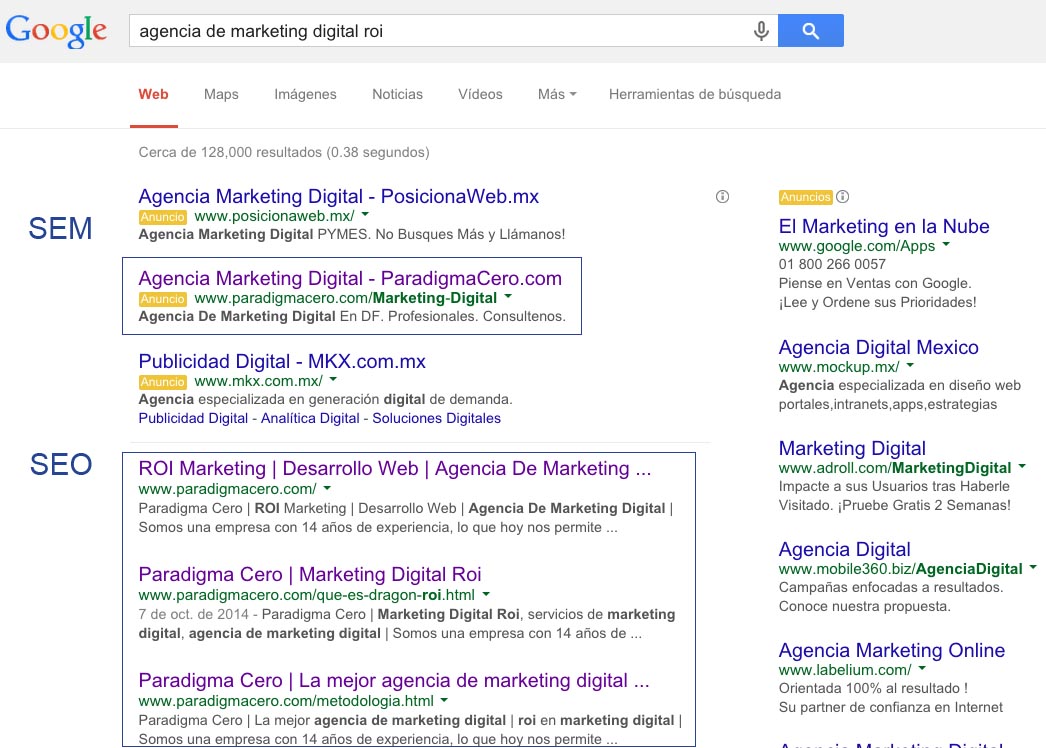Screen dimensions: 1046x748
Task: Open Publicidad Digital - MKX.com.mx link
Action: pos(282,361)
